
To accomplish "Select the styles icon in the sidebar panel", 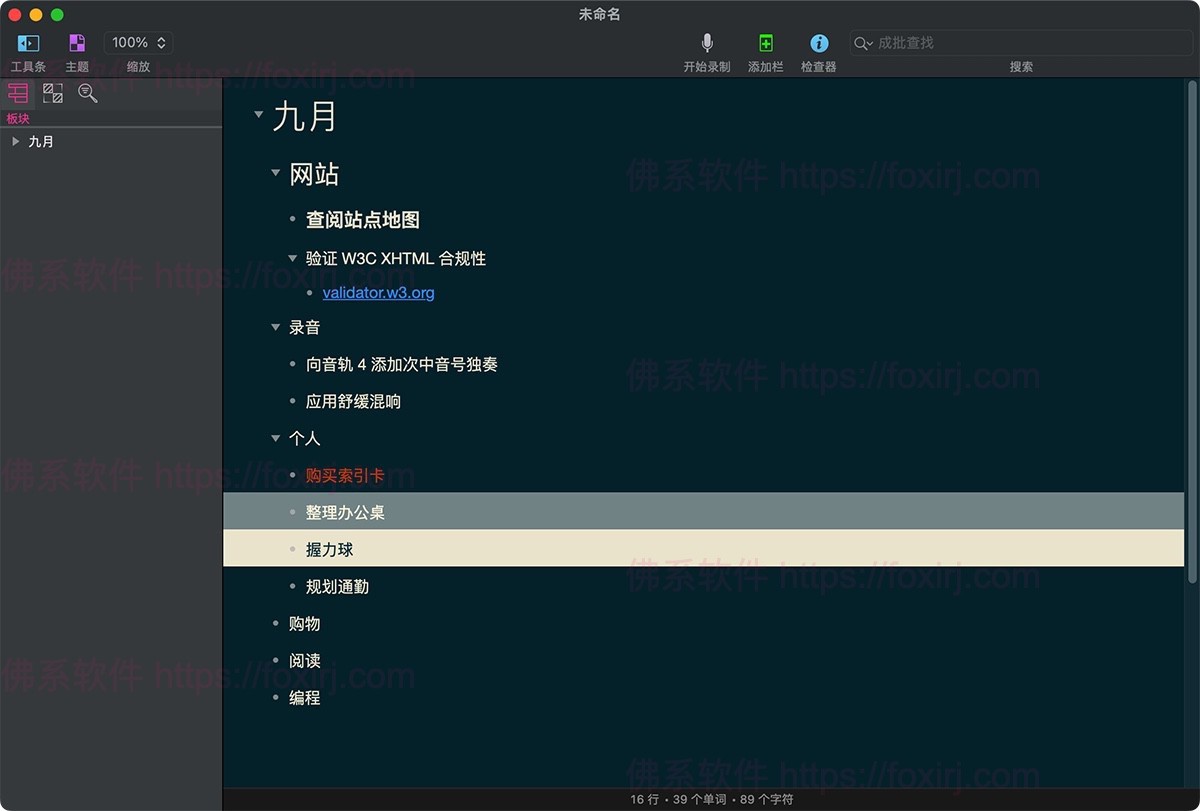I will 53,93.
